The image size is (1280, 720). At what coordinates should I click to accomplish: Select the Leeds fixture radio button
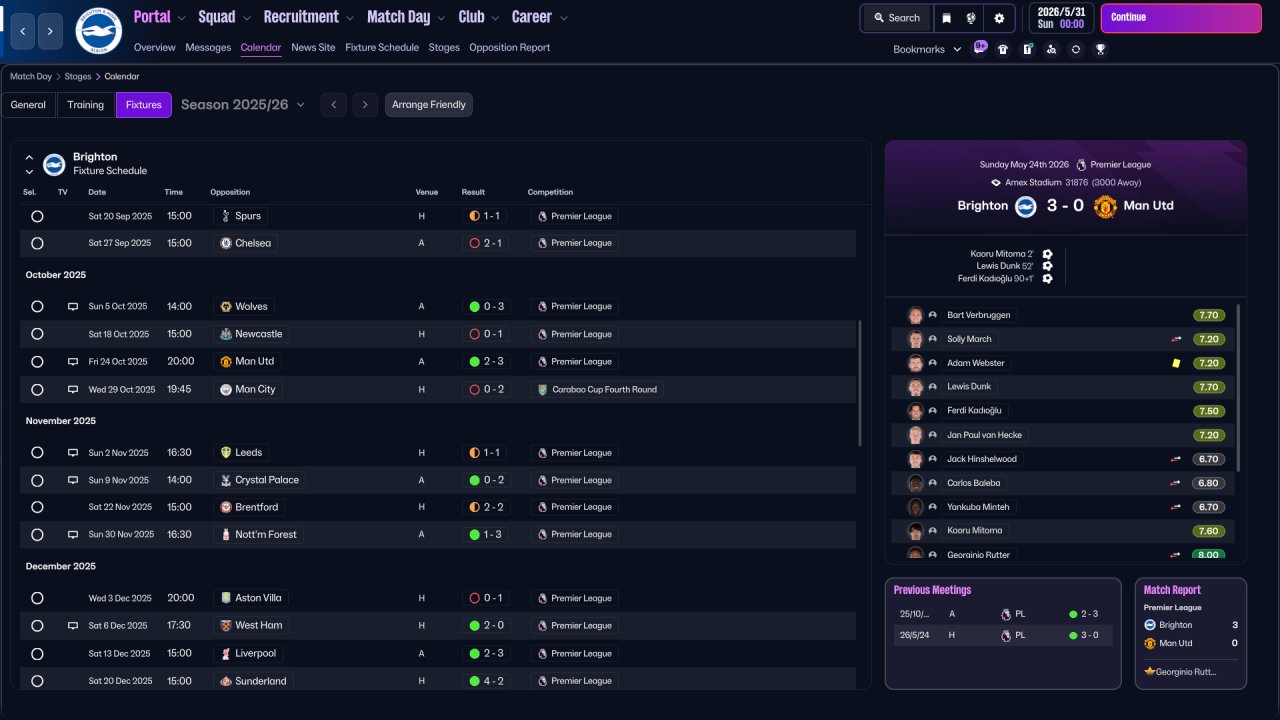[x=37, y=453]
